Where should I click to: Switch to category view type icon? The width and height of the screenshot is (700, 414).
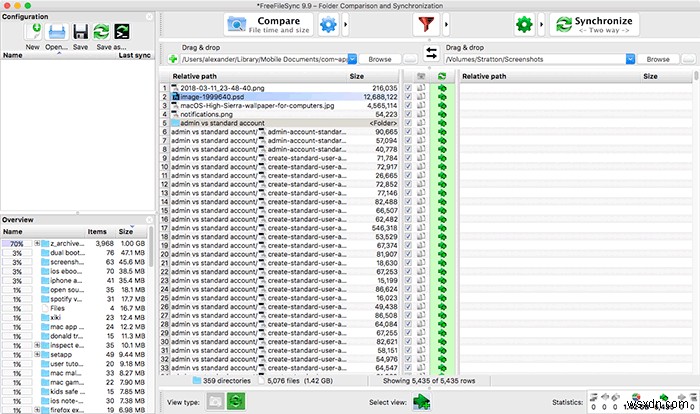(x=215, y=401)
